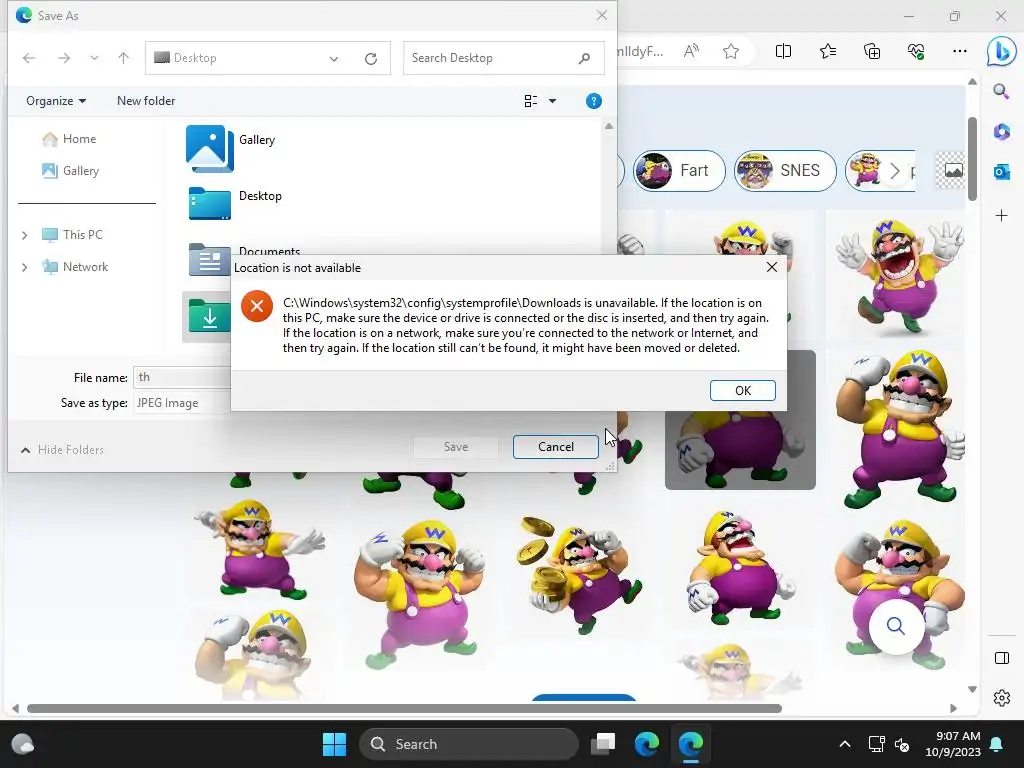Go forward in Save As navigation
The image size is (1024, 768).
(x=63, y=58)
